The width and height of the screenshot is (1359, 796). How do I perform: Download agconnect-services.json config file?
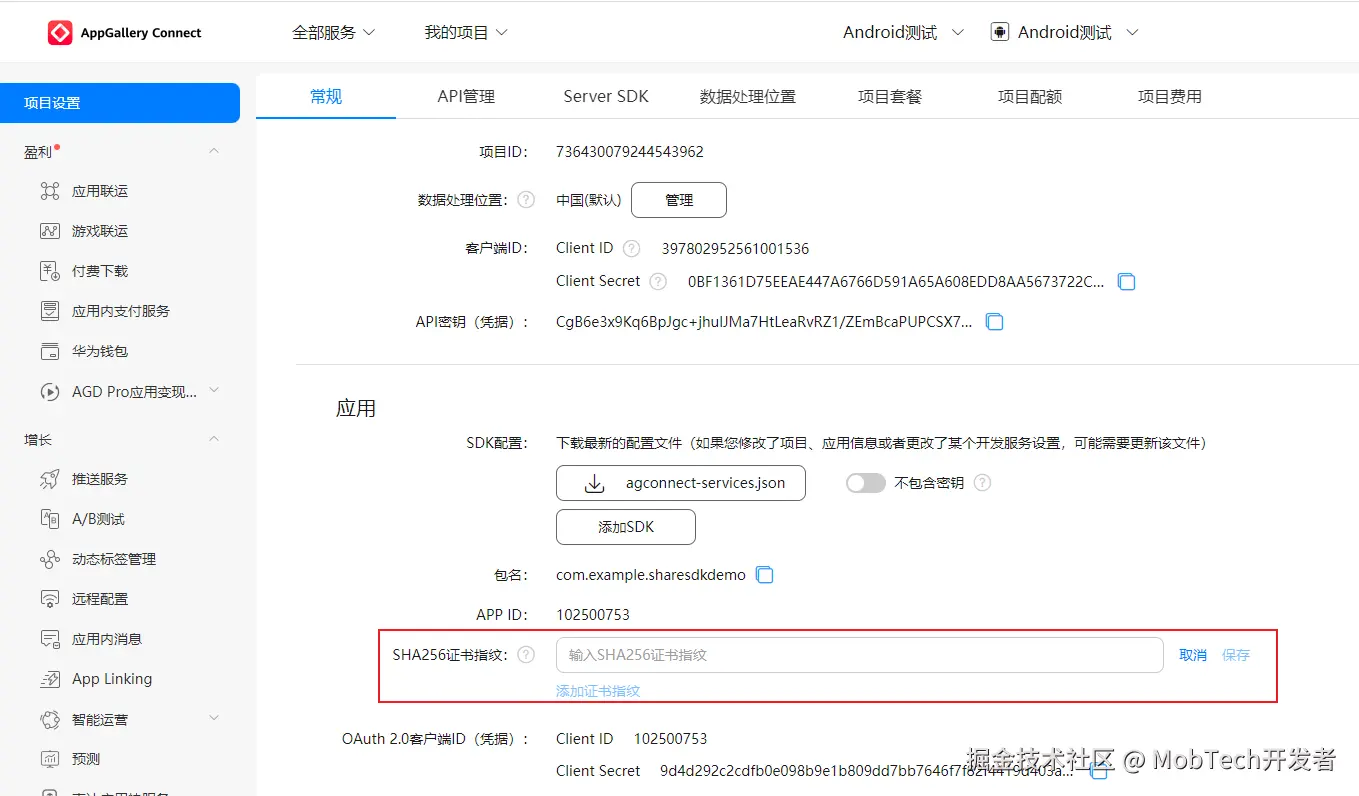(681, 483)
